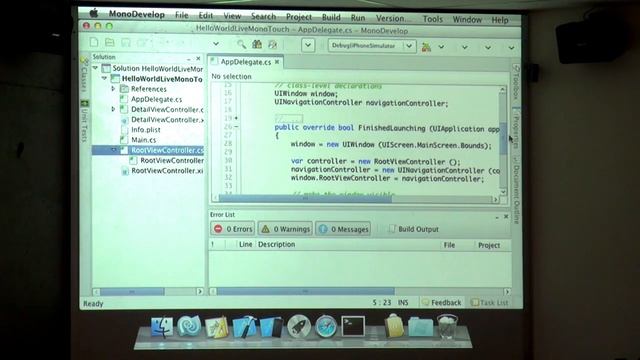Open the Edit menu
640x360 pixels.
pyautogui.click(x=205, y=16)
